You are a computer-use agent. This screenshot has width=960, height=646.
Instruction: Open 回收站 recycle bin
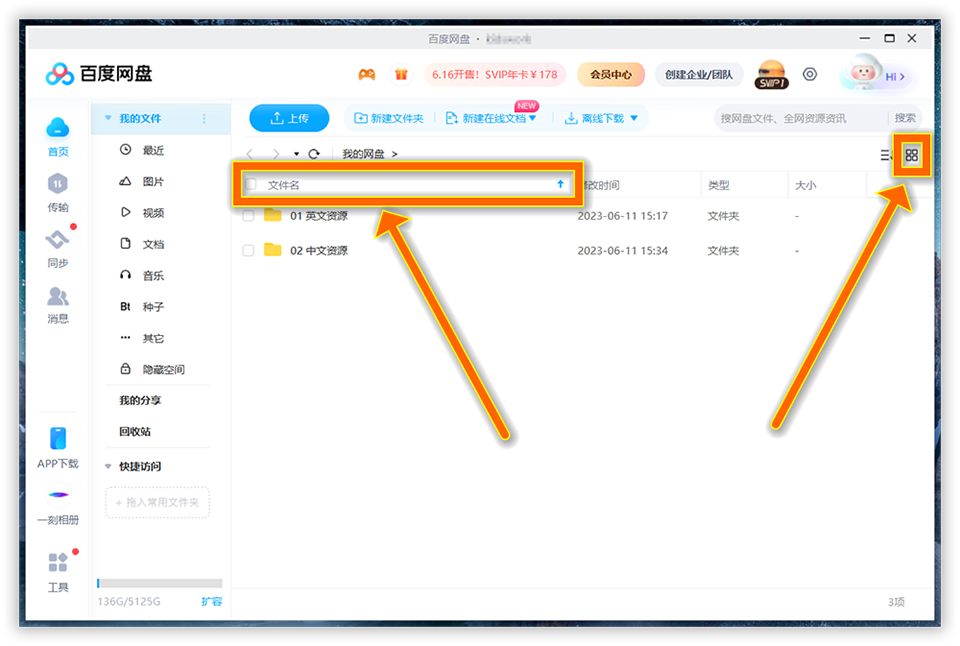pyautogui.click(x=134, y=432)
